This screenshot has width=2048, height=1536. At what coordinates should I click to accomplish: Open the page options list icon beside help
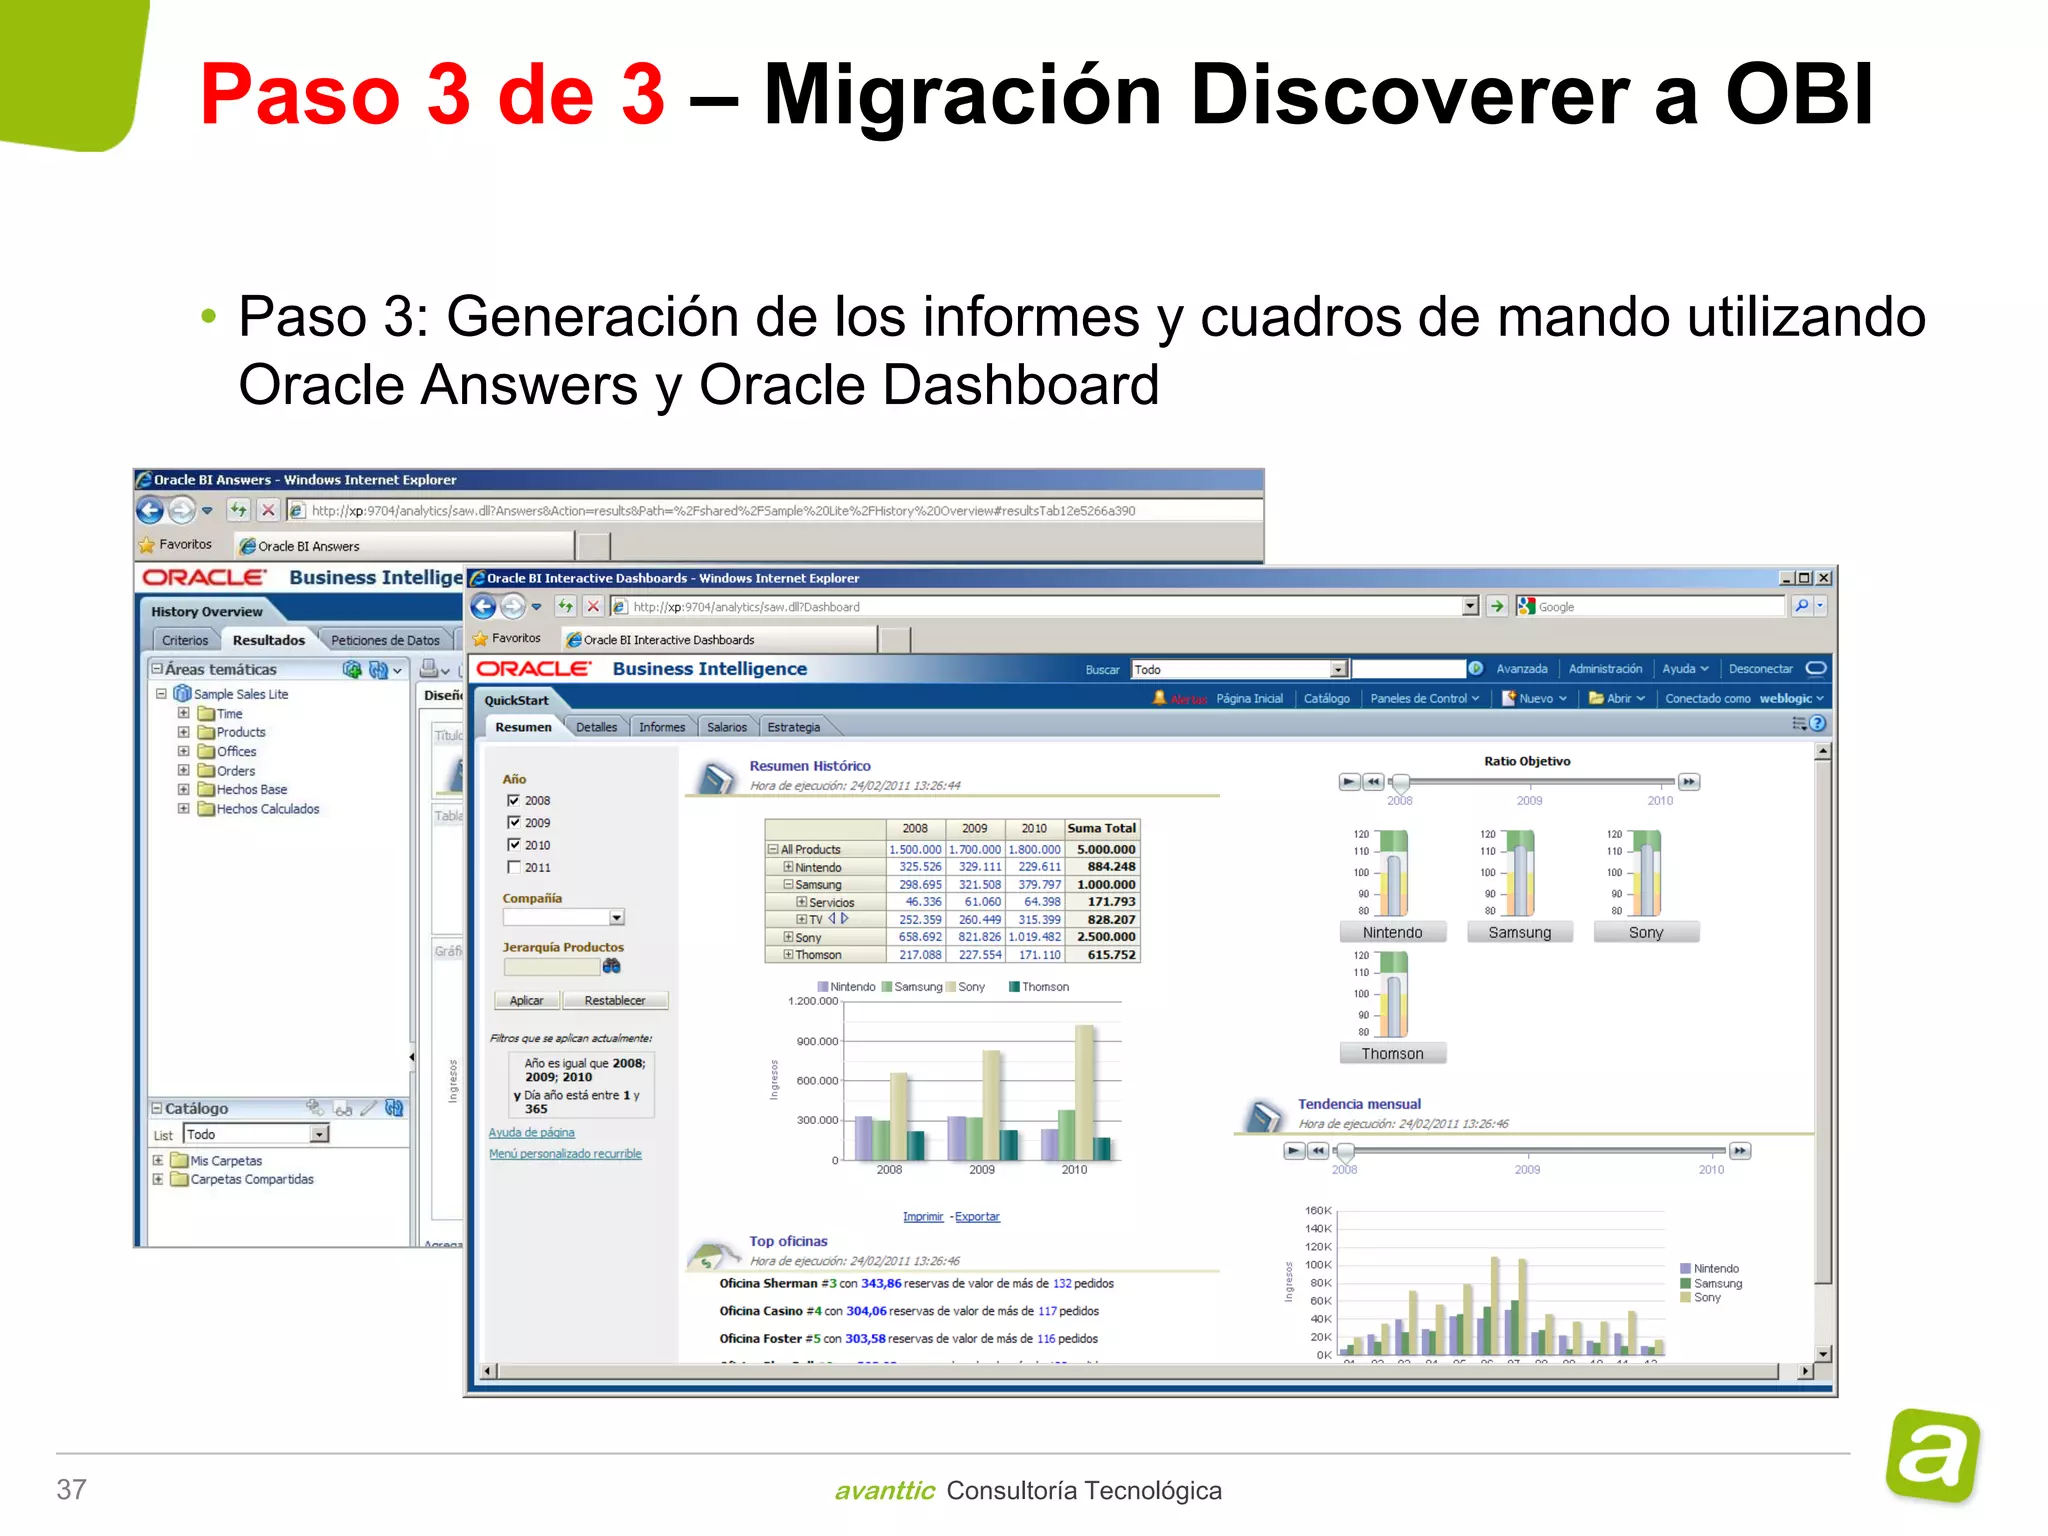[1799, 723]
